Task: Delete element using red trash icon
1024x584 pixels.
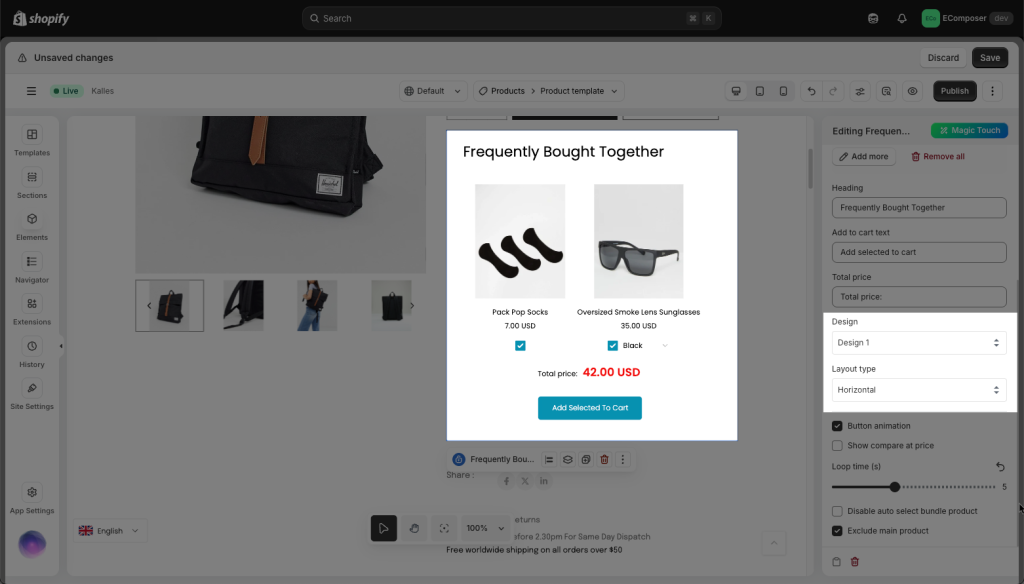Action: coord(604,459)
